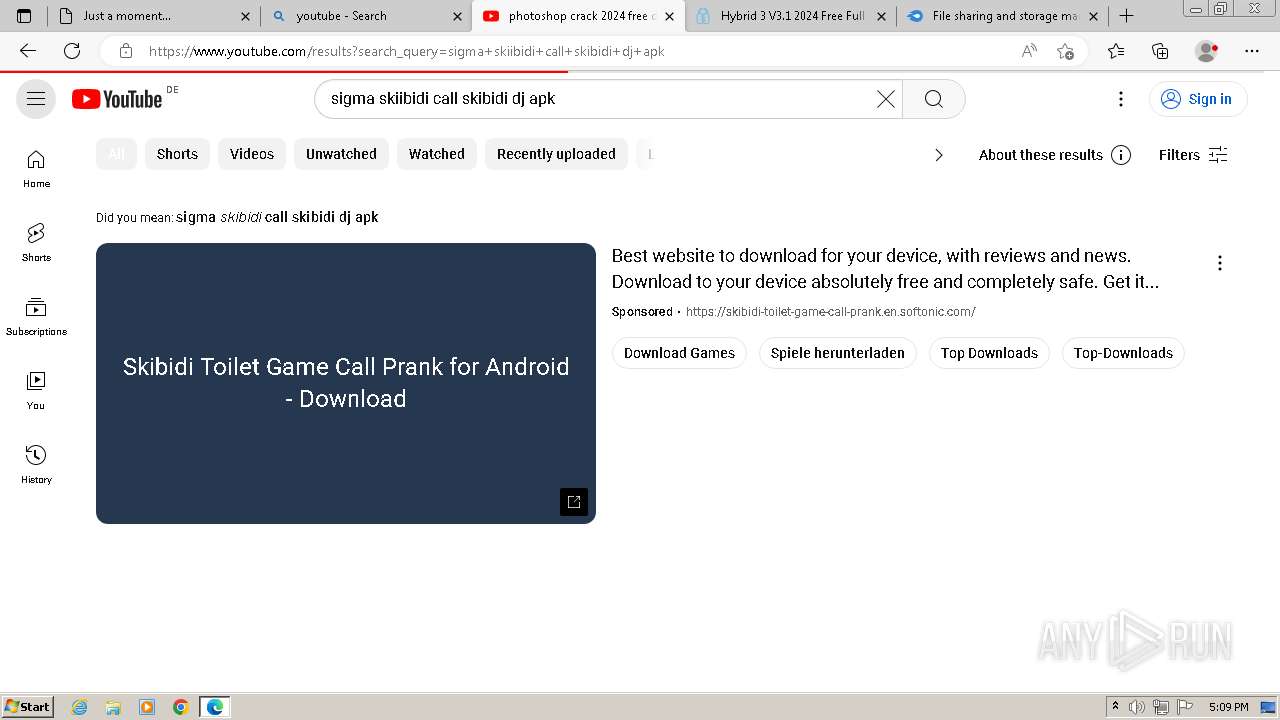Add page to favorites star icon
This screenshot has width=1280, height=720.
point(1065,51)
